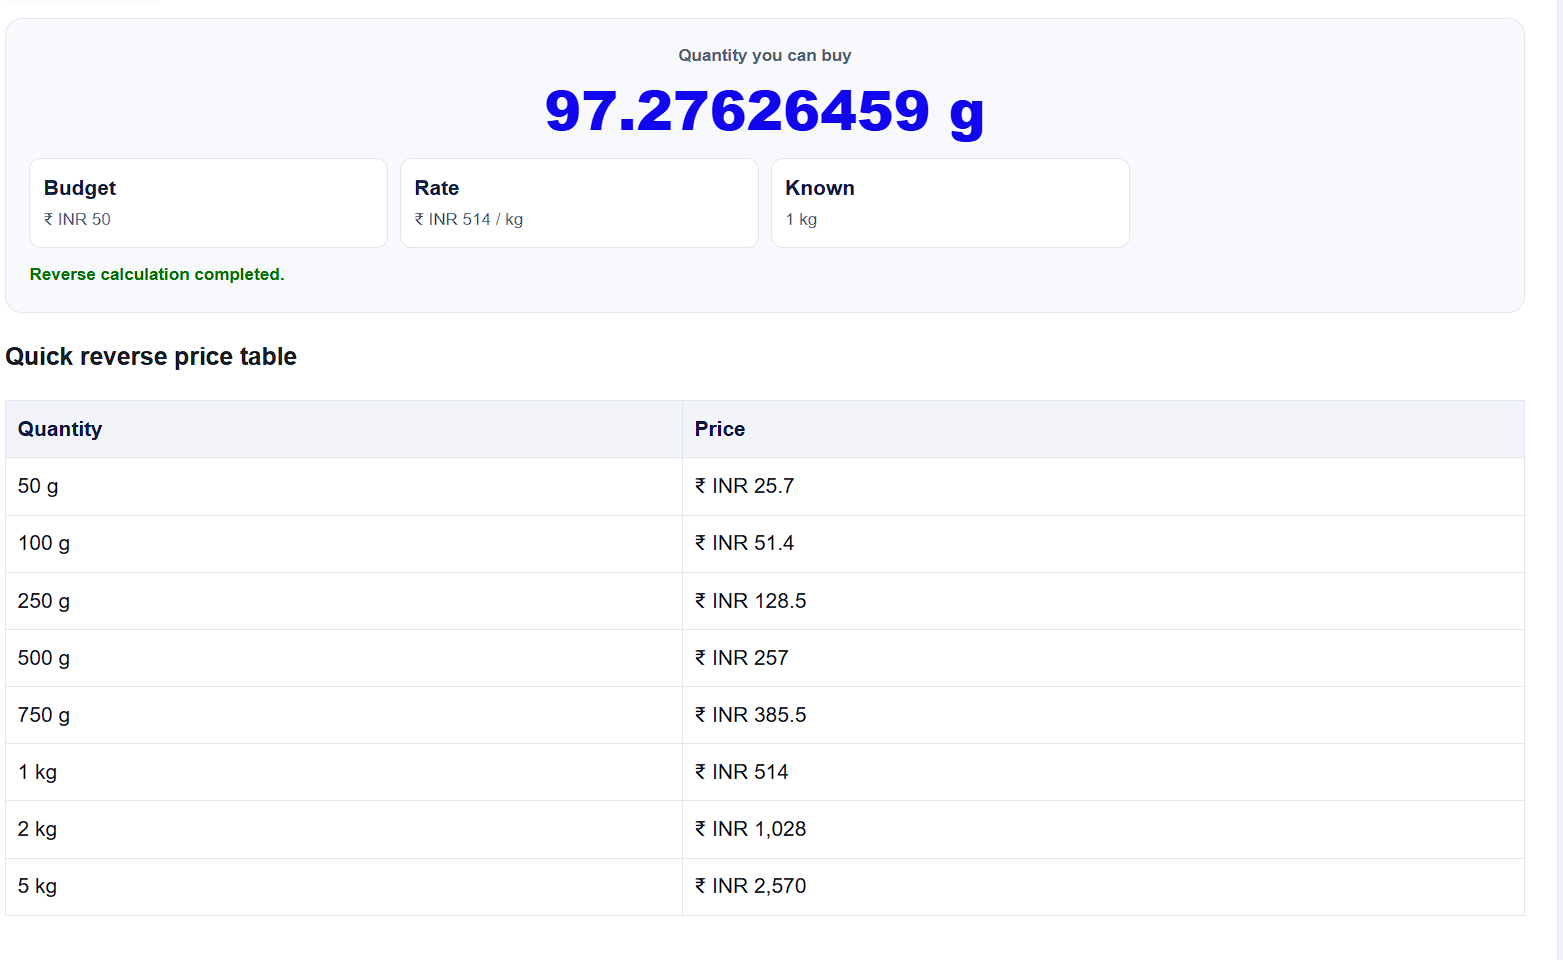This screenshot has height=960, width=1563.
Task: Select the Budget card heading
Action: [x=80, y=188]
